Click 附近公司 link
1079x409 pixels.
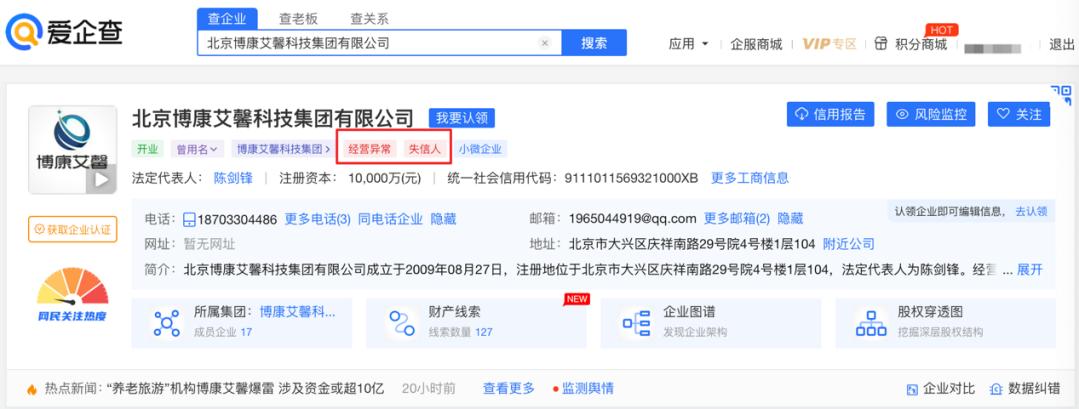click(x=848, y=244)
